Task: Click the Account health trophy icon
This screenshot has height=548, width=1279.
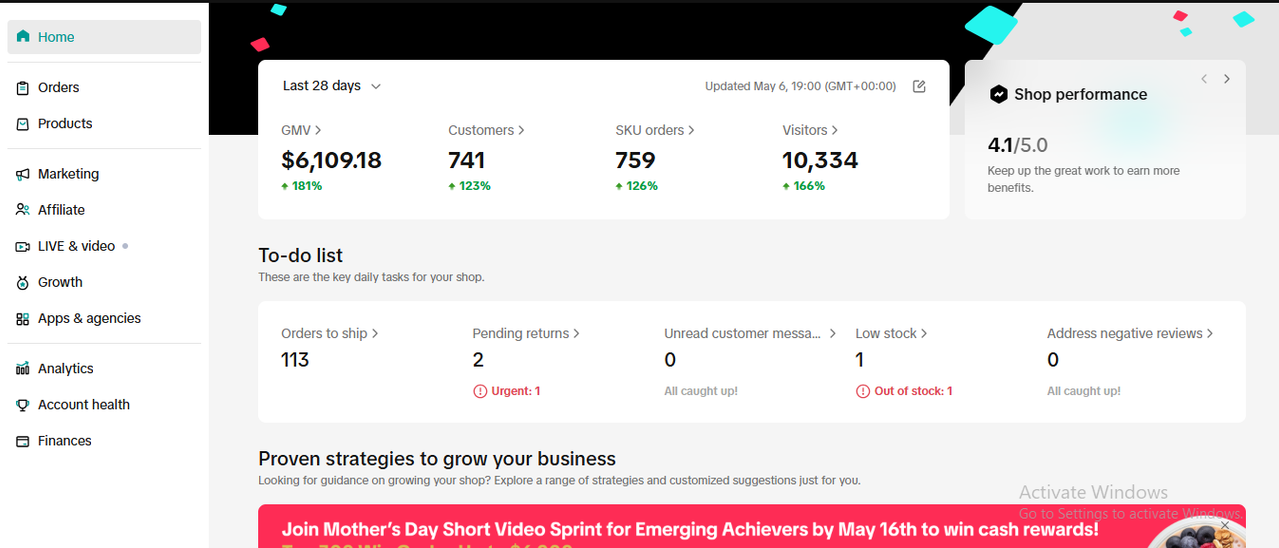Action: coord(22,405)
